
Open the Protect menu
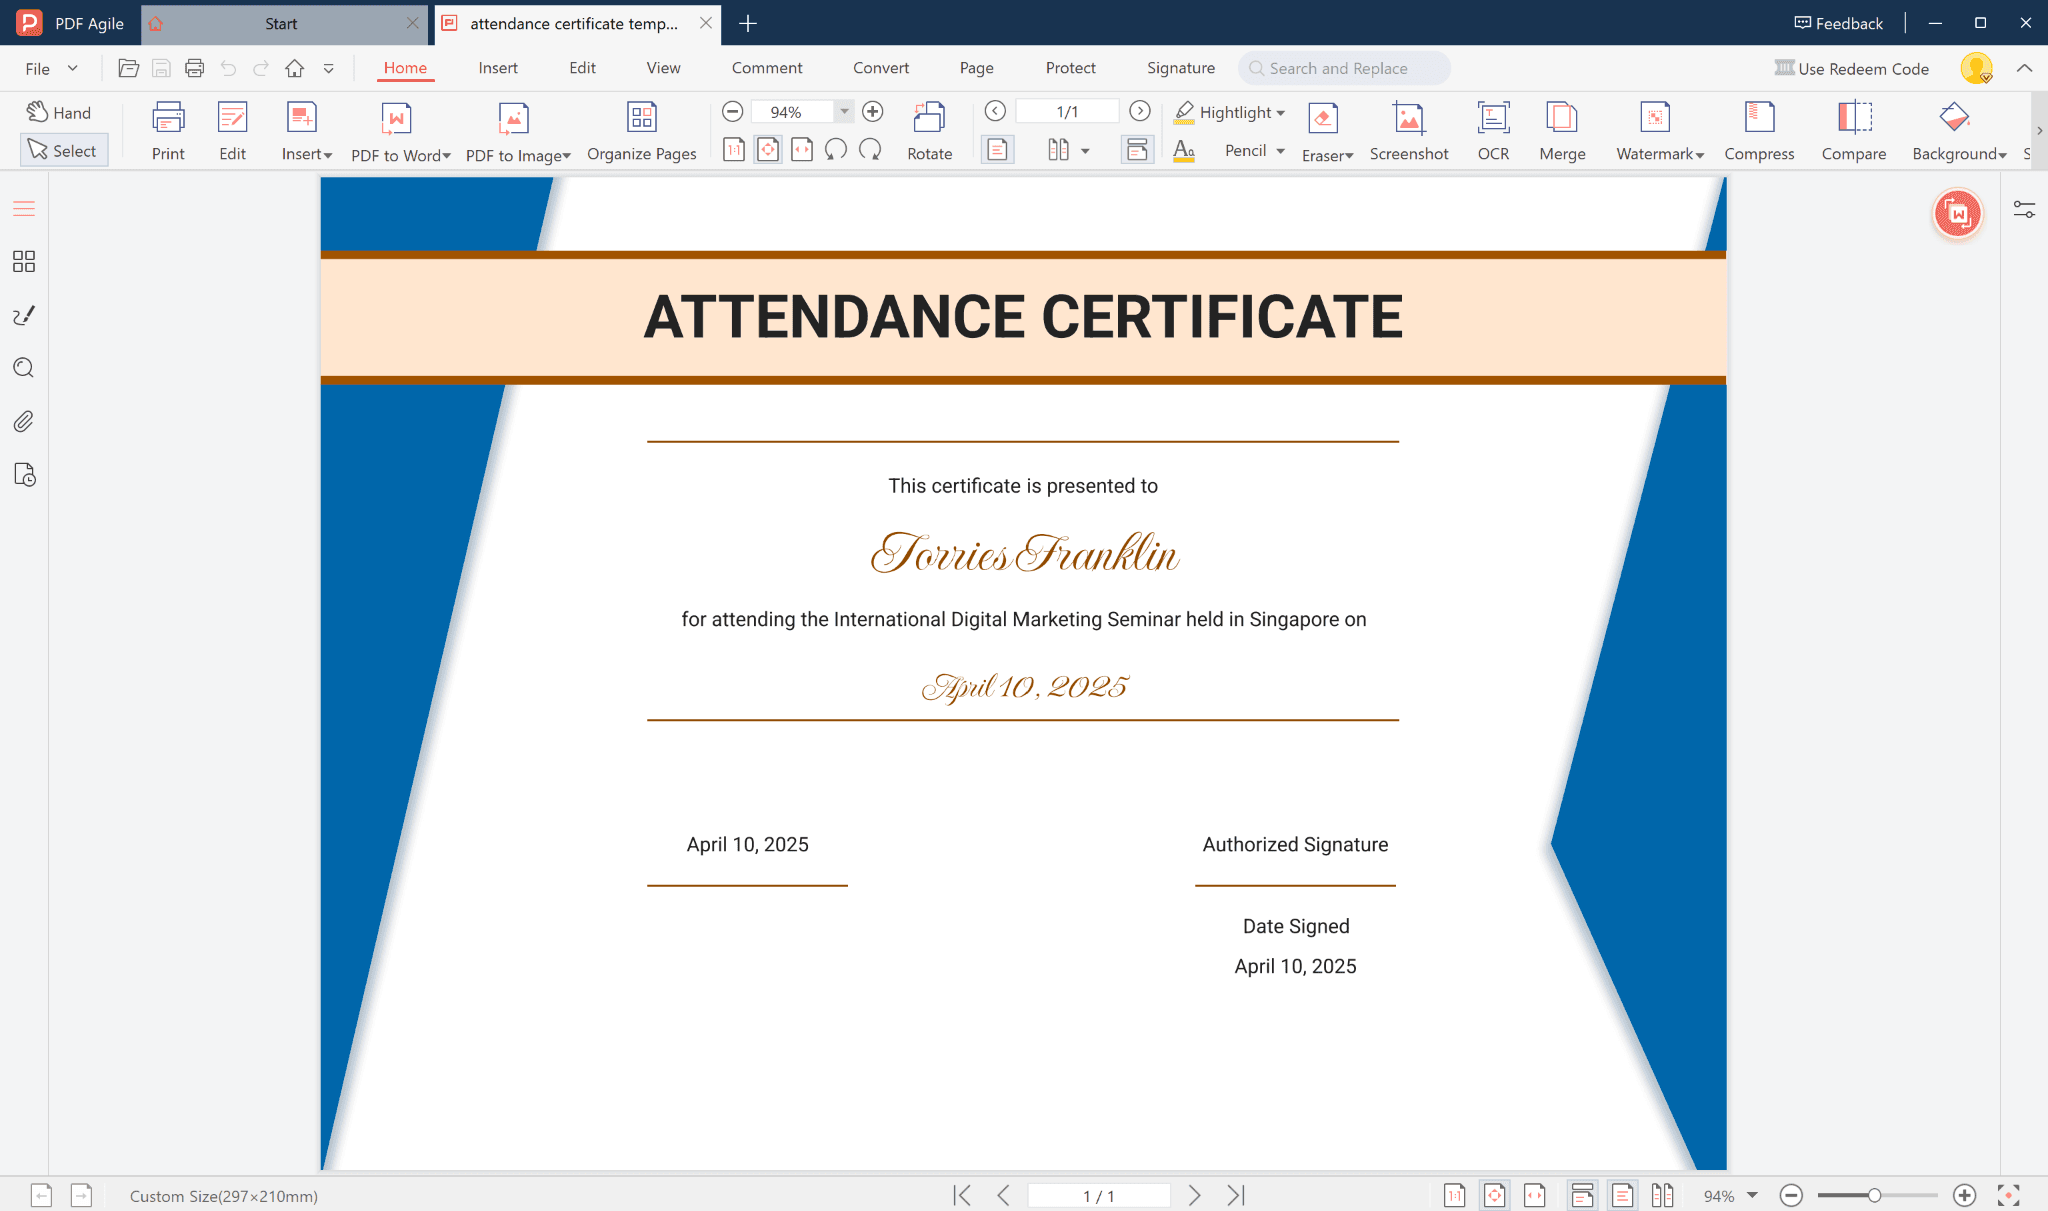tap(1070, 67)
